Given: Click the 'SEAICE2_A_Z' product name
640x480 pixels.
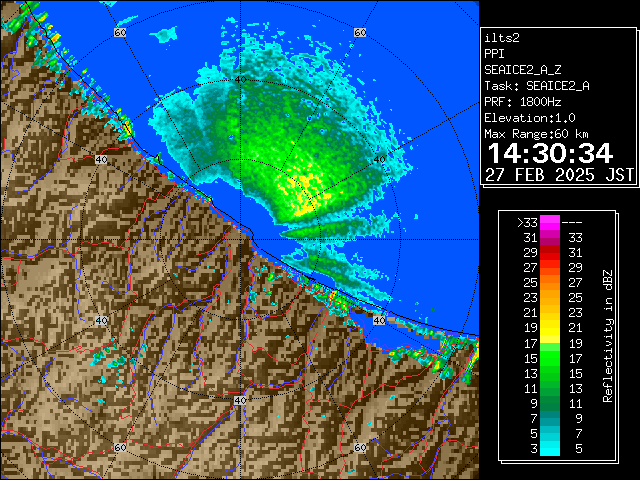Looking at the screenshot, I should 522,70.
